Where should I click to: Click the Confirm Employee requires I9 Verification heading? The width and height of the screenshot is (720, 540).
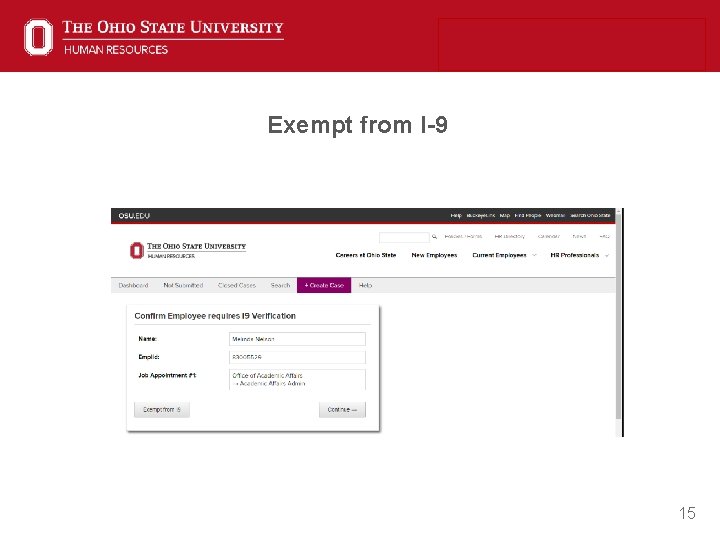tap(215, 316)
